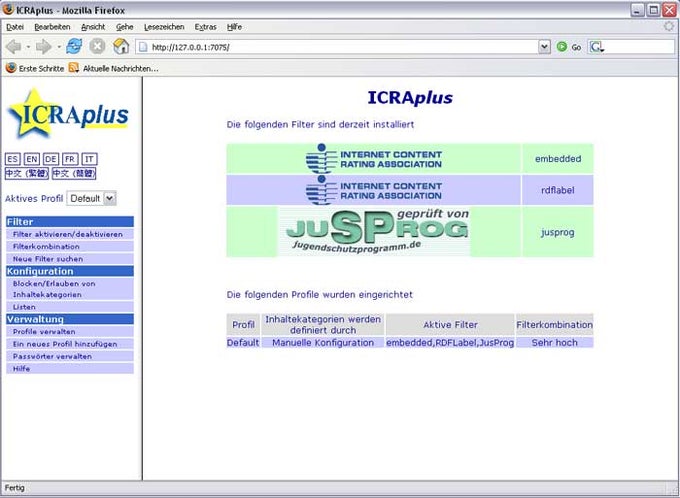The width and height of the screenshot is (680, 498).
Task: Open the Home page icon
Action: 121,46
